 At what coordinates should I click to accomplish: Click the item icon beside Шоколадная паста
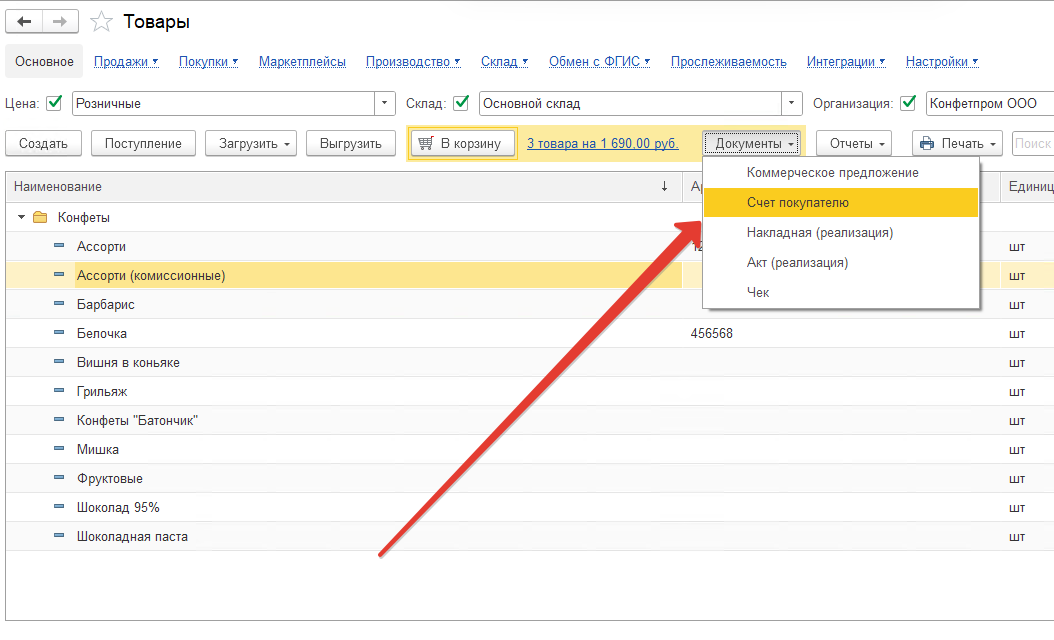[59, 536]
